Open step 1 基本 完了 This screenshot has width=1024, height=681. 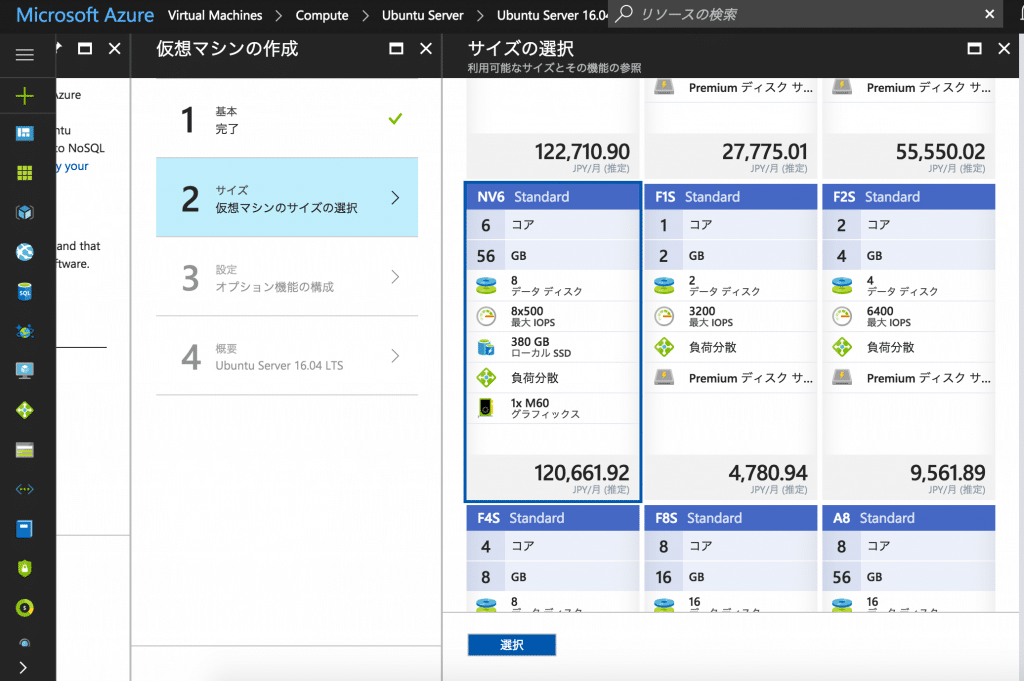click(x=287, y=119)
